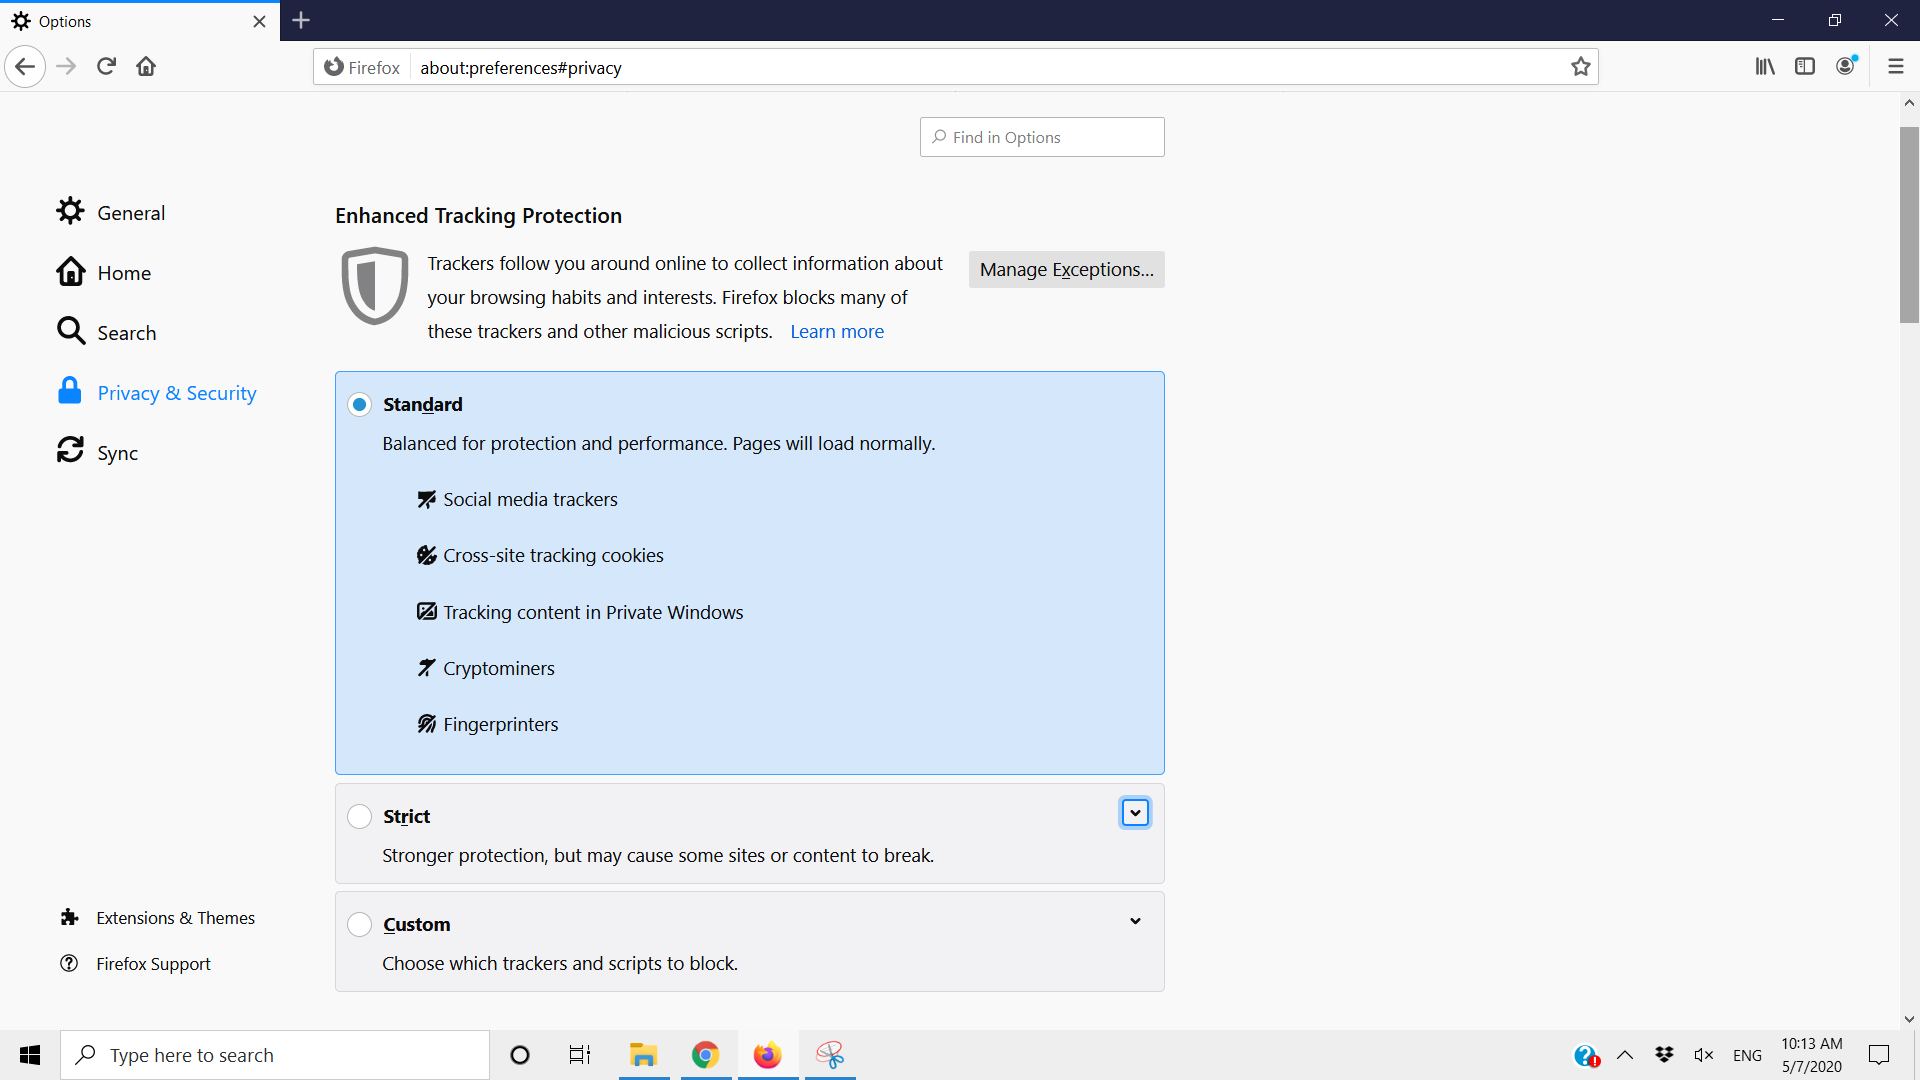Switch to Search settings category
This screenshot has height=1080, width=1920.
tap(126, 333)
